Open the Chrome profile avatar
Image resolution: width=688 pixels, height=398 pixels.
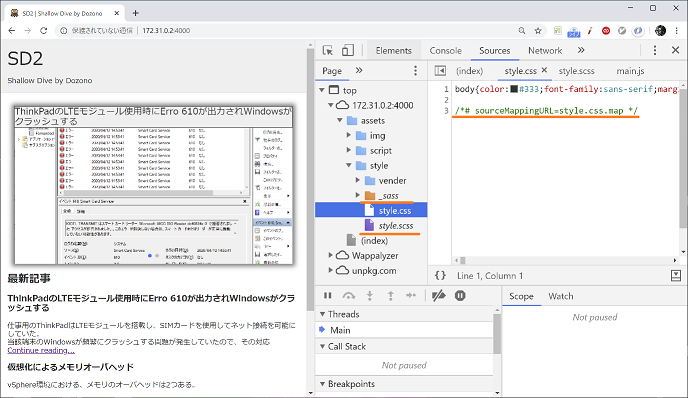pyautogui.click(x=660, y=30)
